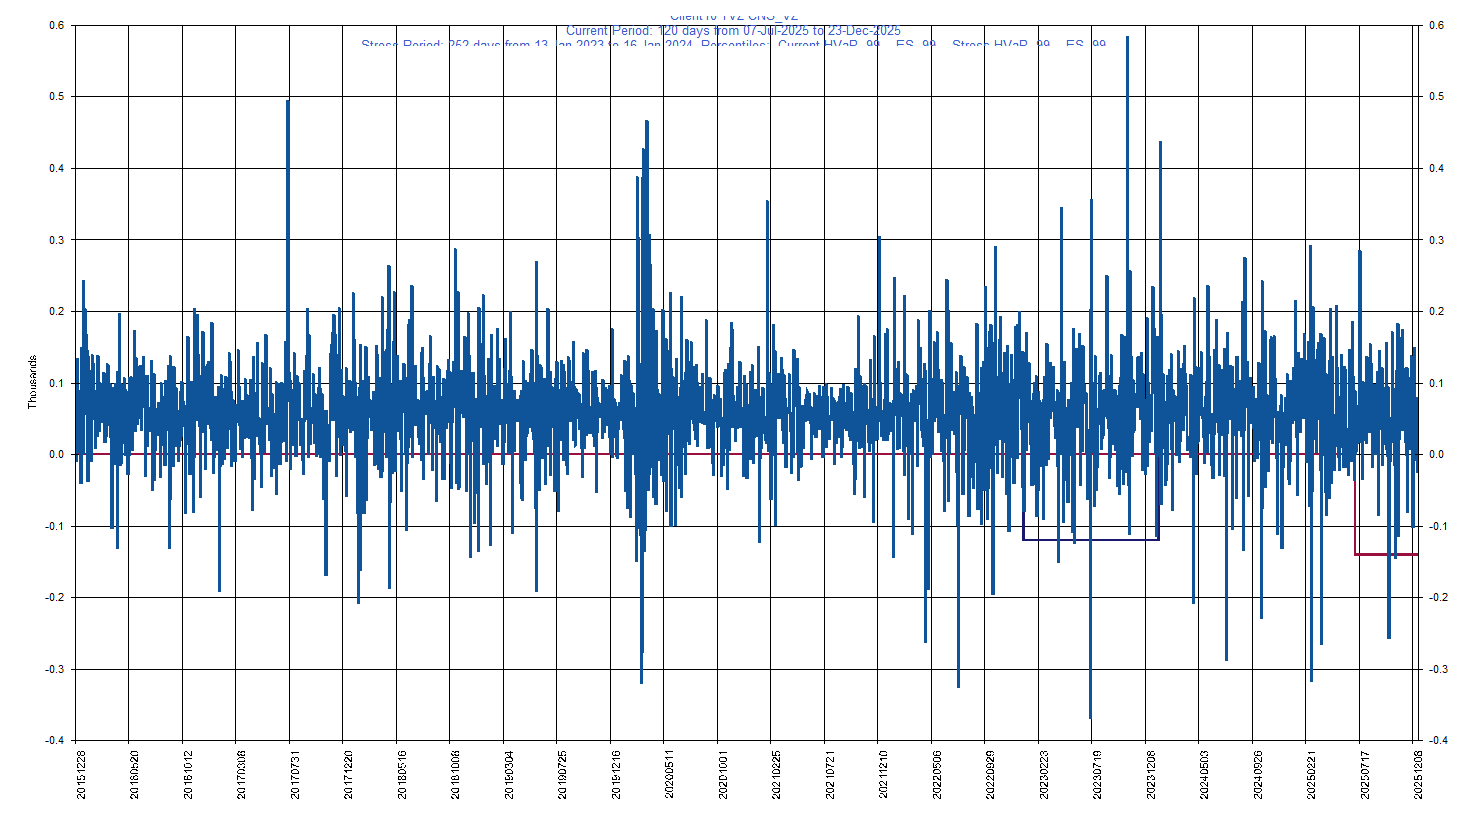
Task: Select the Current Period title line
Action: click(733, 31)
